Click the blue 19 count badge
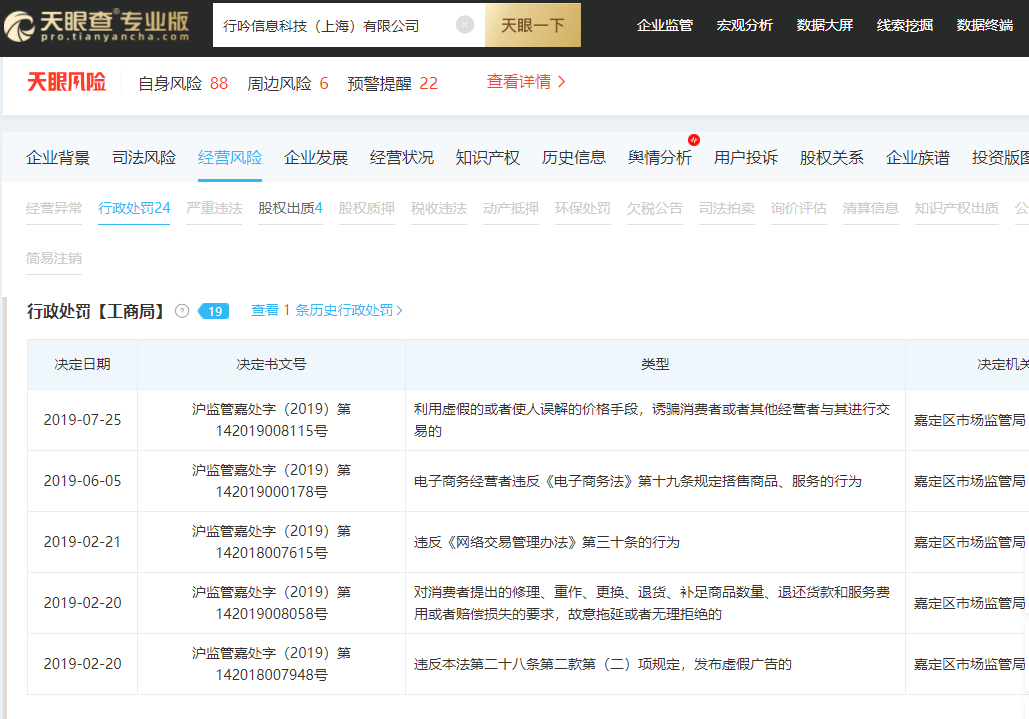 pyautogui.click(x=213, y=310)
